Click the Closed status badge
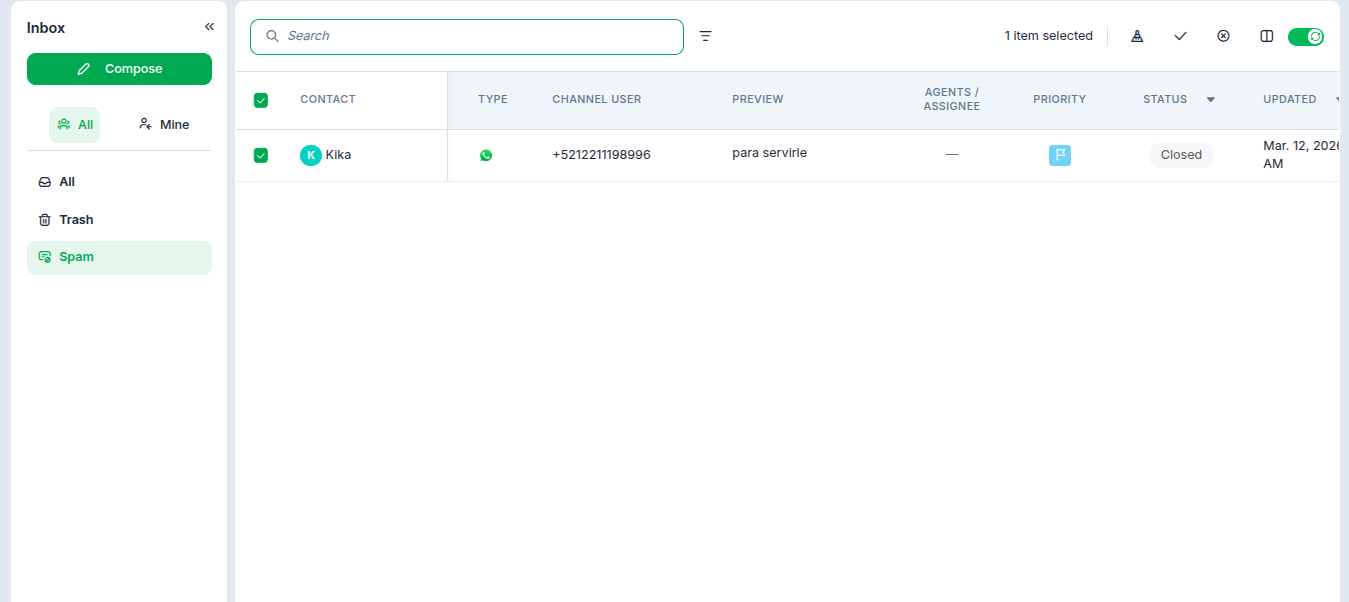Image resolution: width=1349 pixels, height=602 pixels. tap(1181, 155)
